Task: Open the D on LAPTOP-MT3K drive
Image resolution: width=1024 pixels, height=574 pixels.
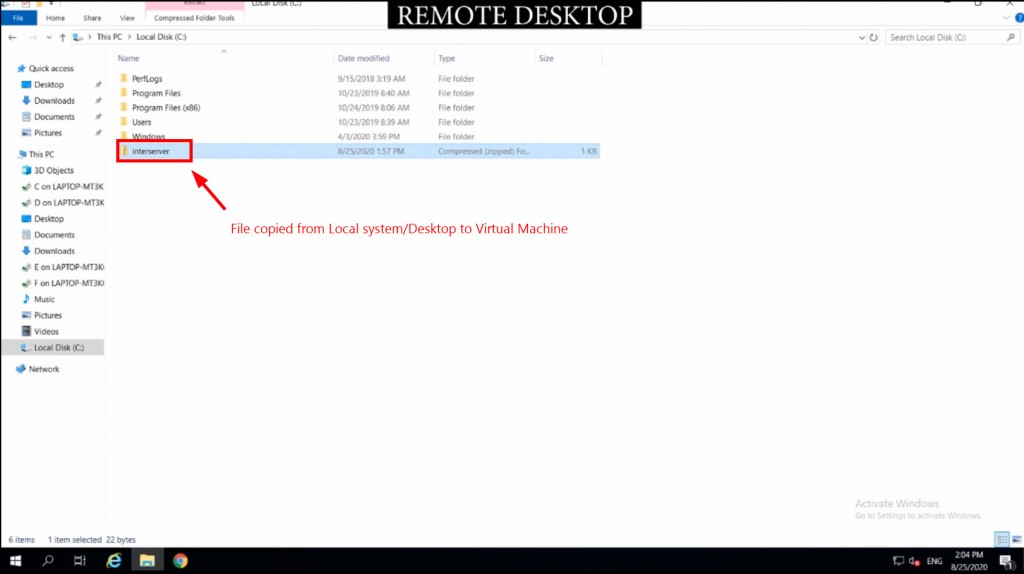Action: pos(69,202)
